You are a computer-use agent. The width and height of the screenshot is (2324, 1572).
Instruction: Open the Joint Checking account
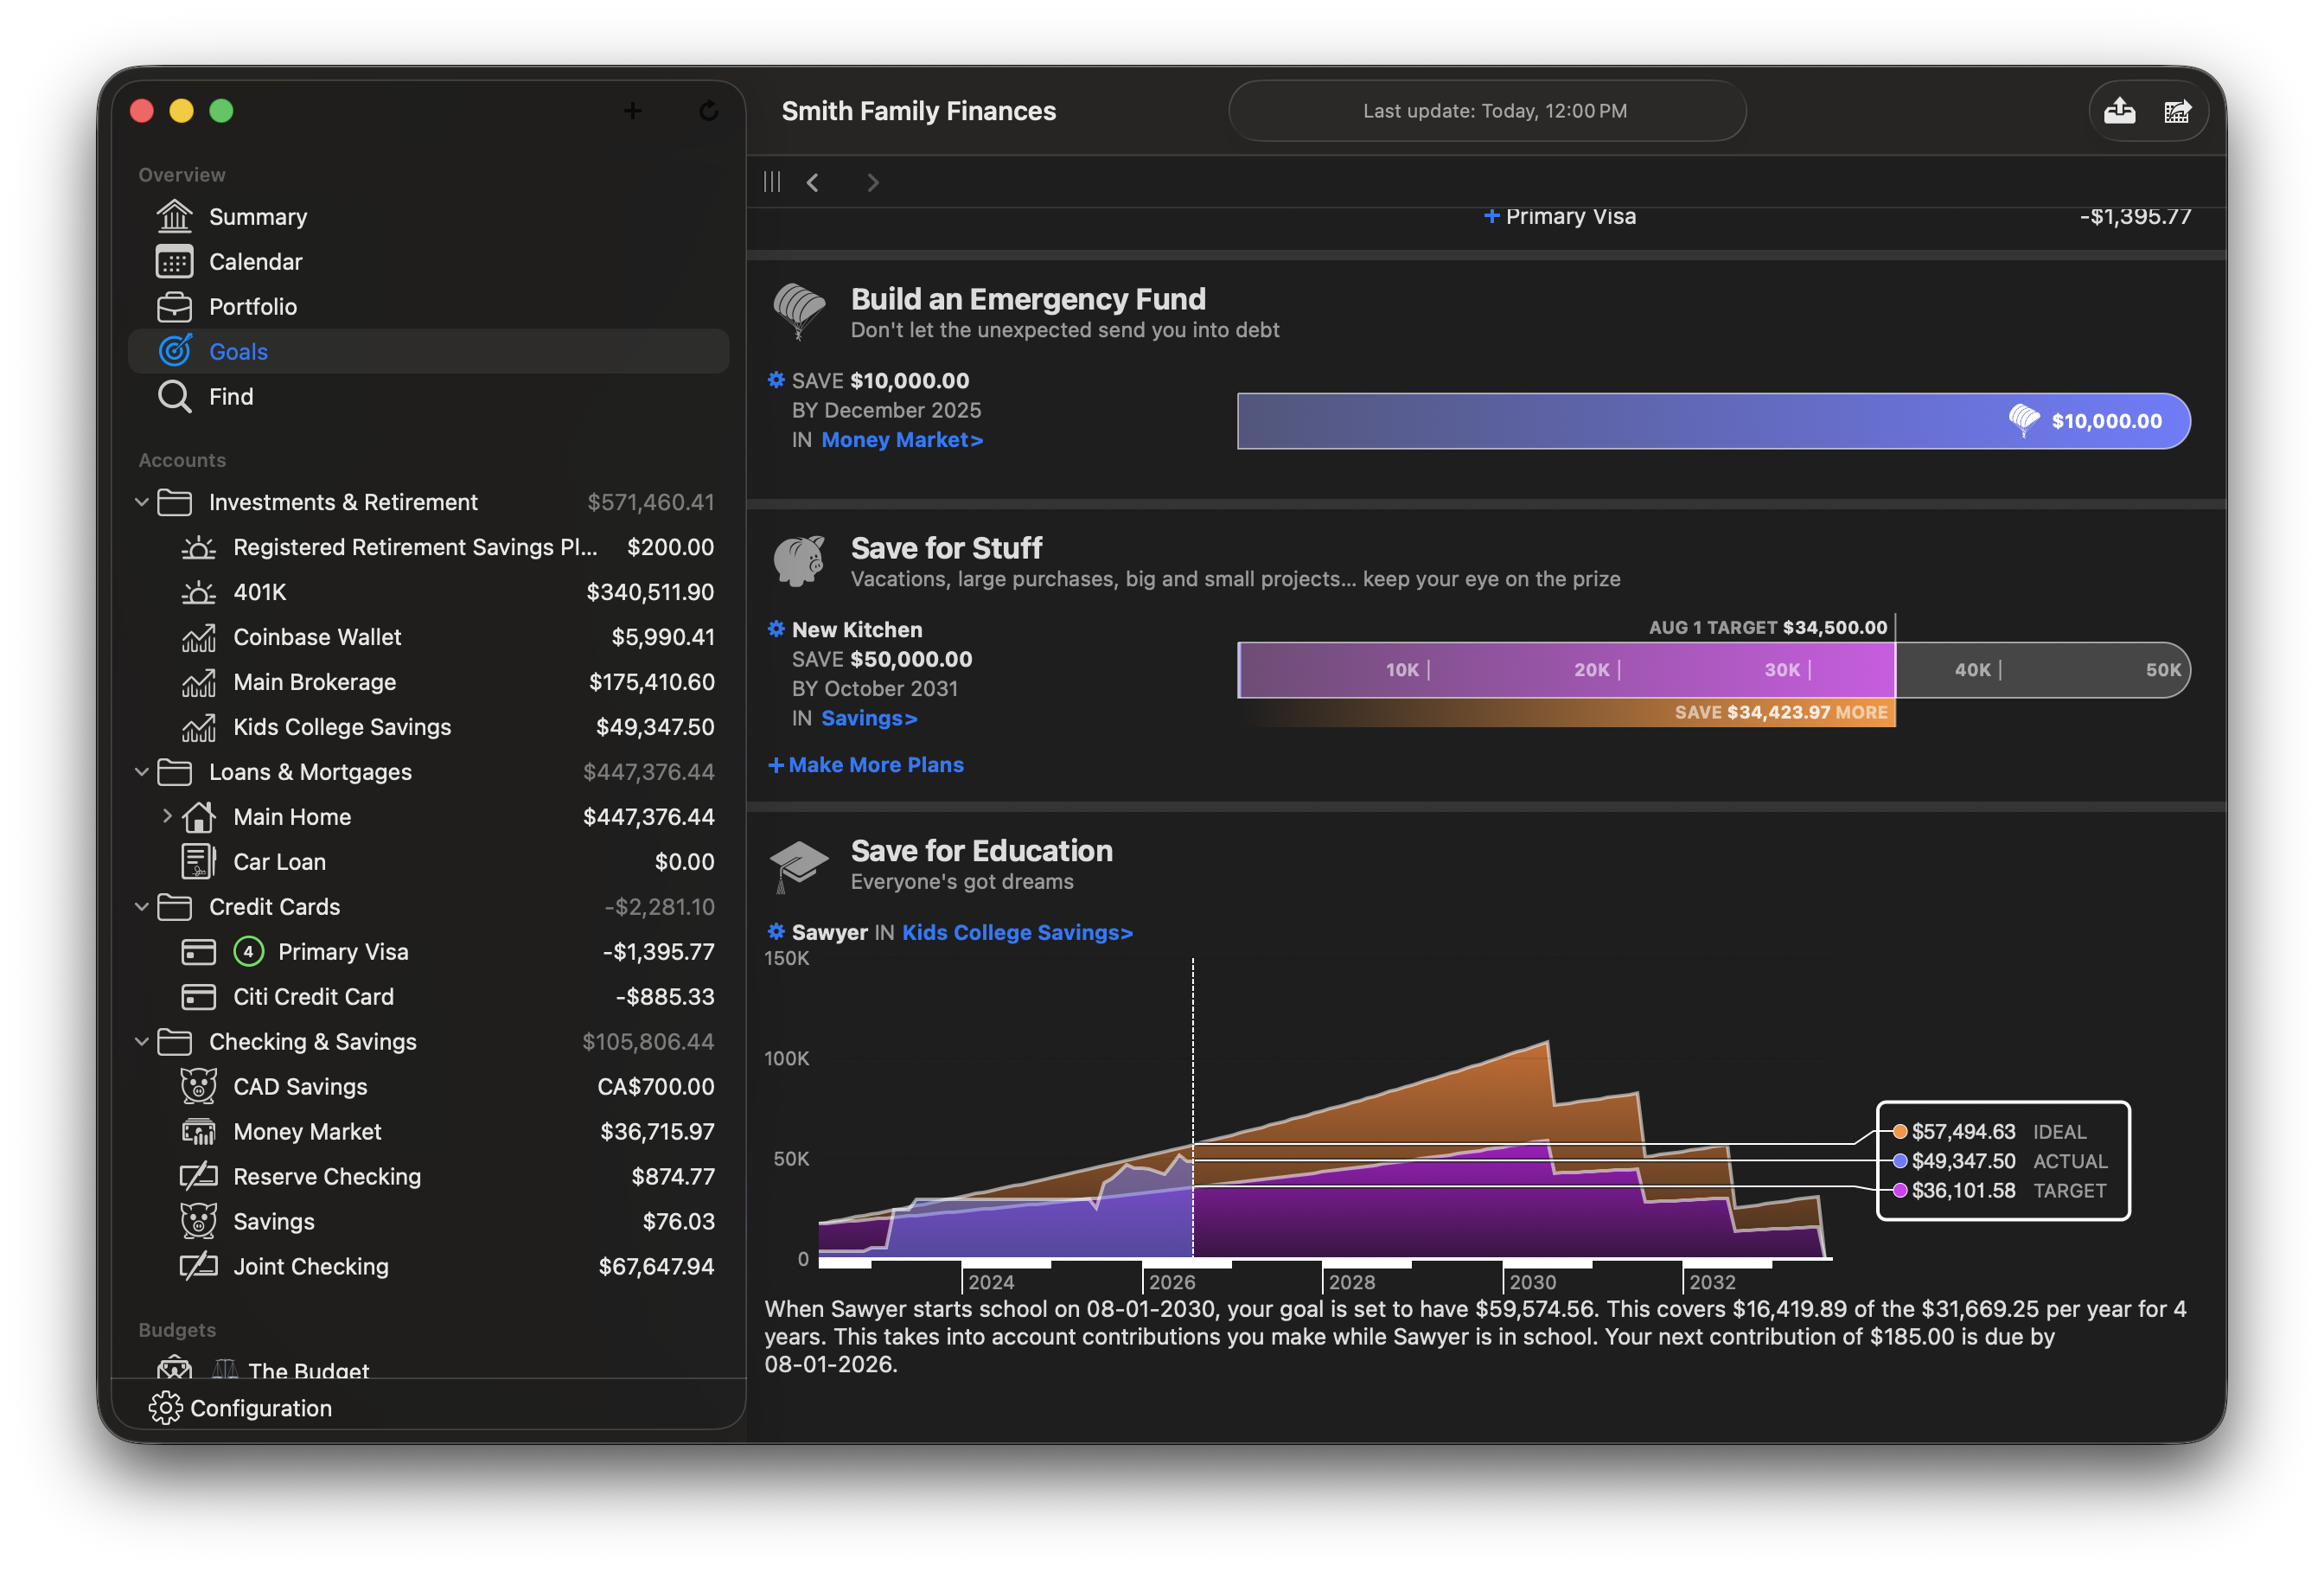(428, 1266)
